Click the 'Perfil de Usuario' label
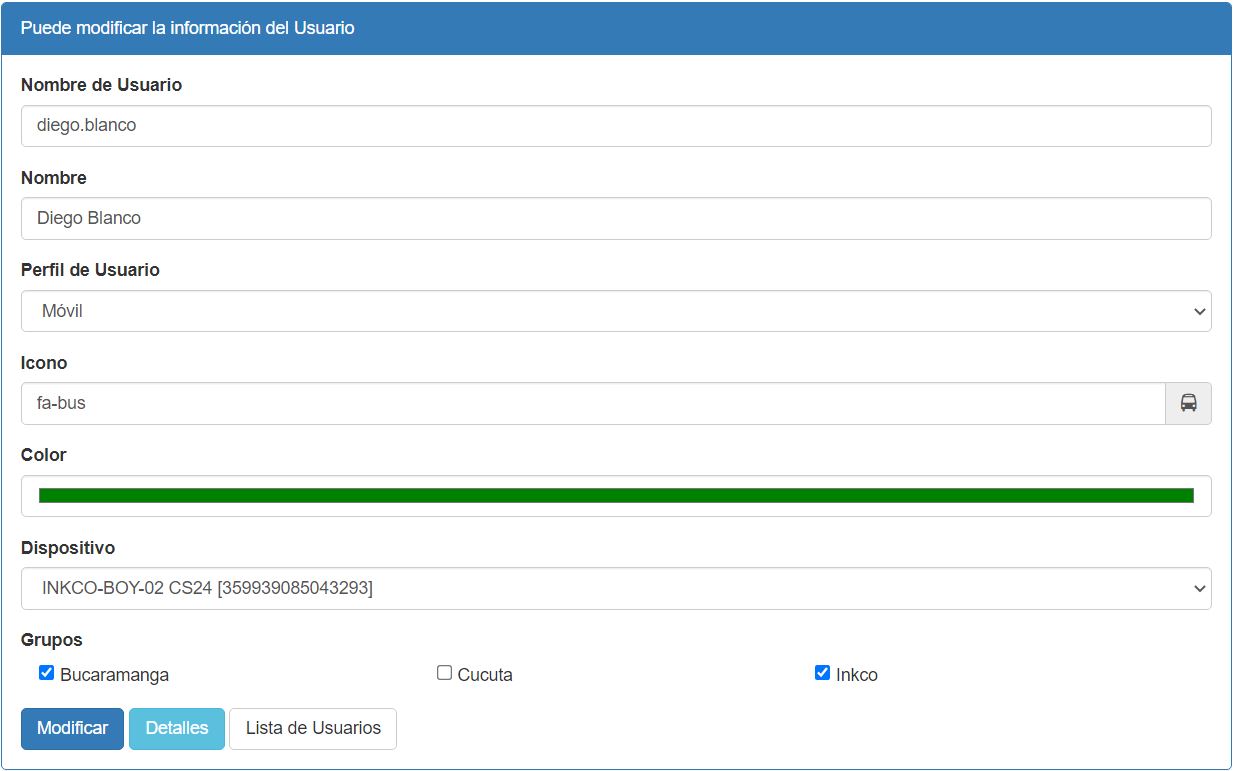Image resolution: width=1234 pixels, height=771 pixels. (90, 270)
